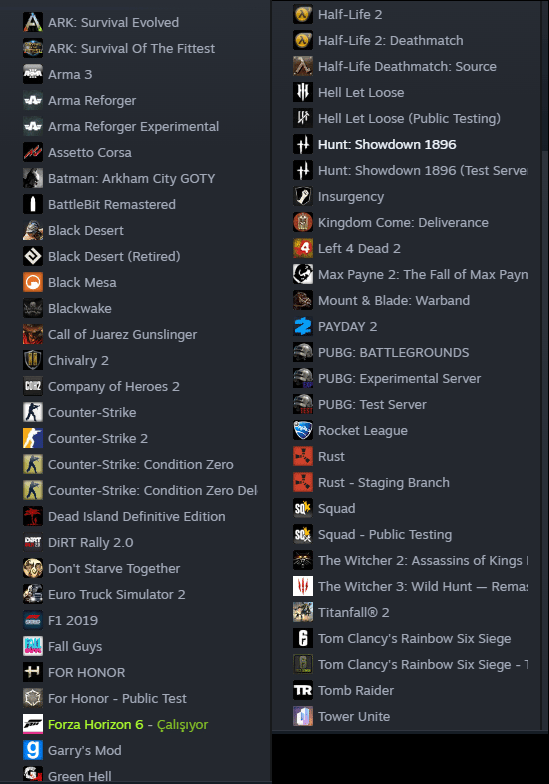The height and width of the screenshot is (784, 549).
Task: Click the Tomb Raider TR icon
Action: [302, 690]
